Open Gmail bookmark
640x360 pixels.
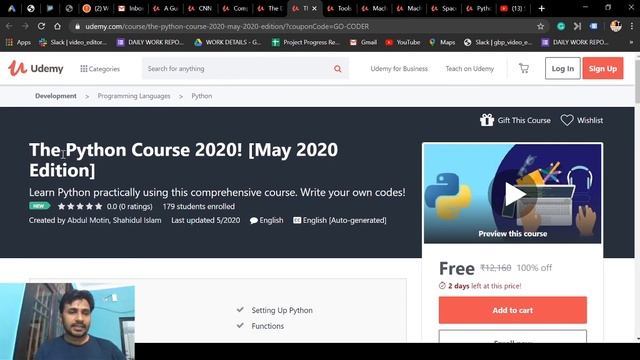pos(363,42)
